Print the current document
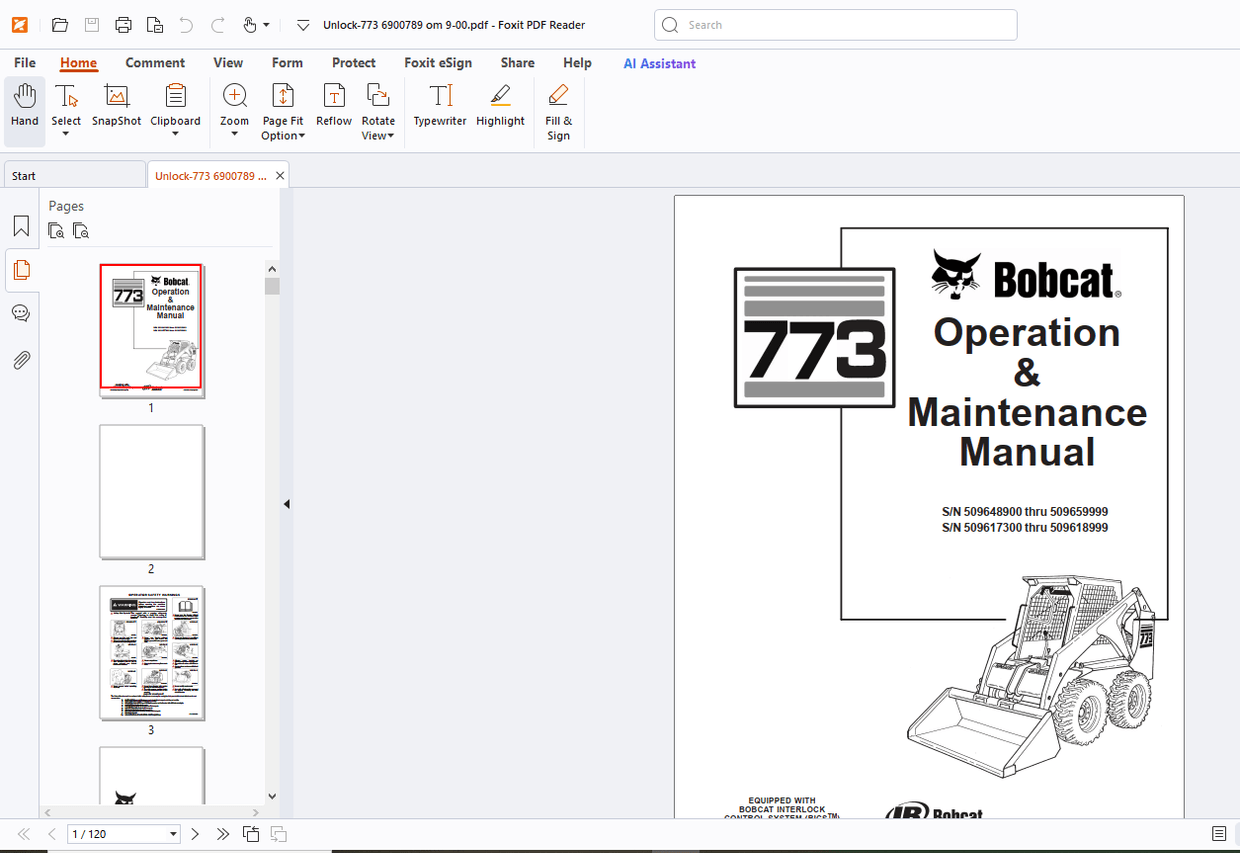Image resolution: width=1240 pixels, height=853 pixels. [123, 24]
